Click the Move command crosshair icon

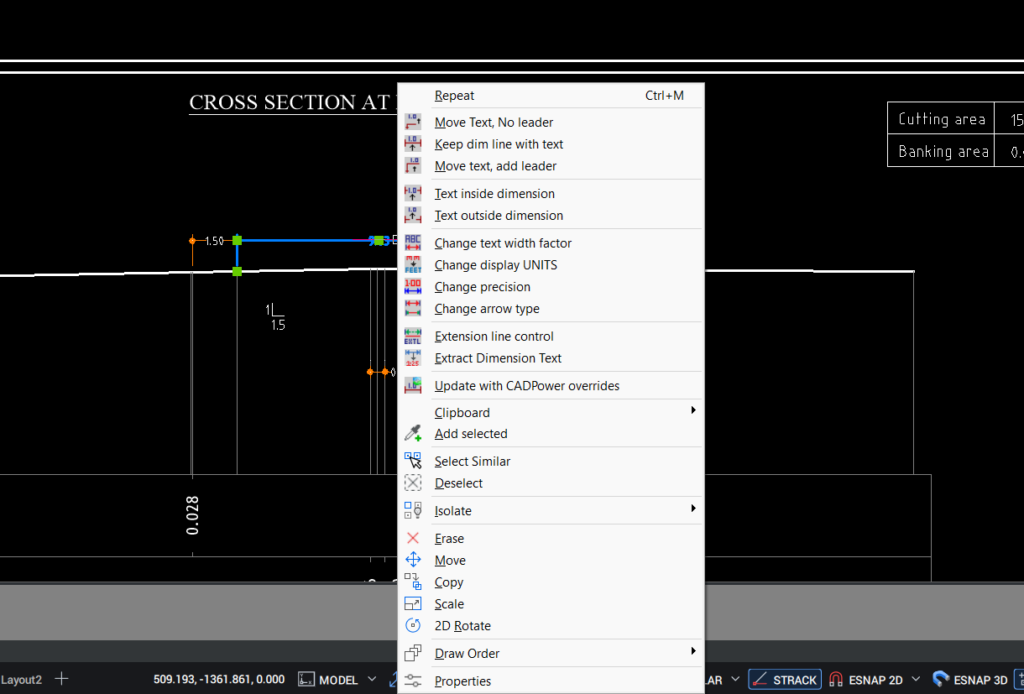(x=413, y=560)
